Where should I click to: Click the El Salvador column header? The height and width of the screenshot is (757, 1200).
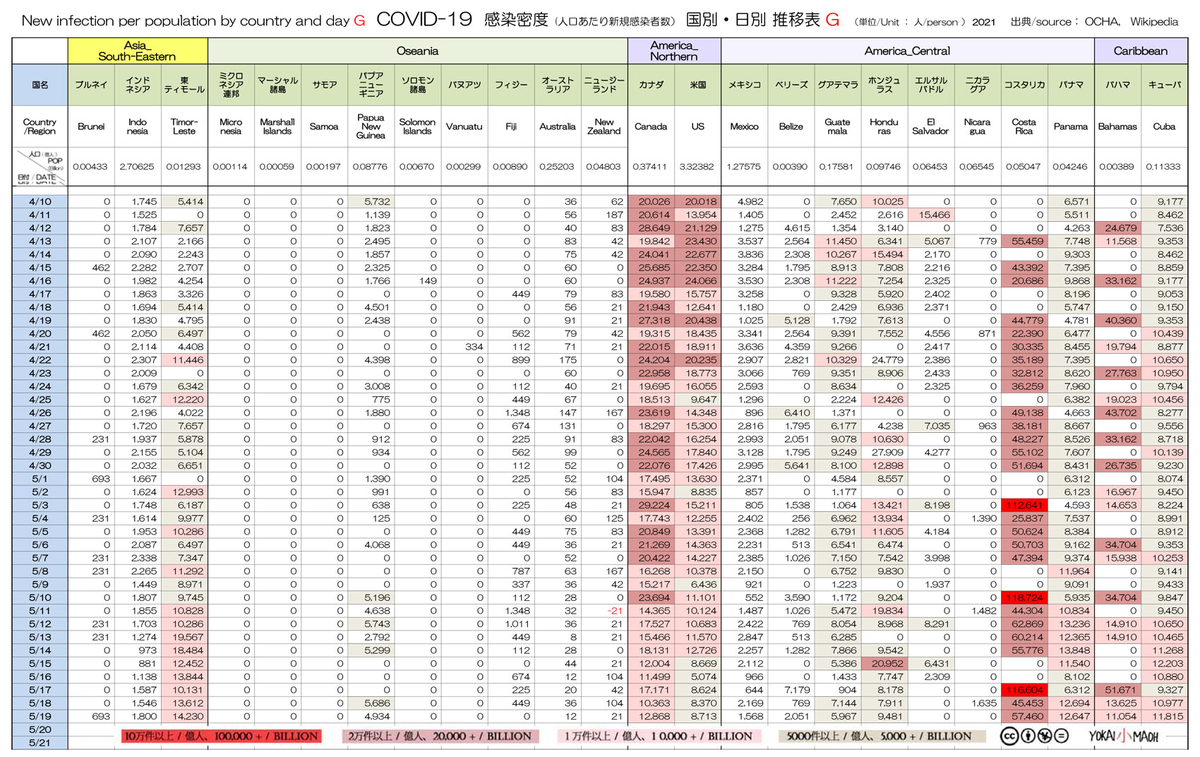[930, 127]
